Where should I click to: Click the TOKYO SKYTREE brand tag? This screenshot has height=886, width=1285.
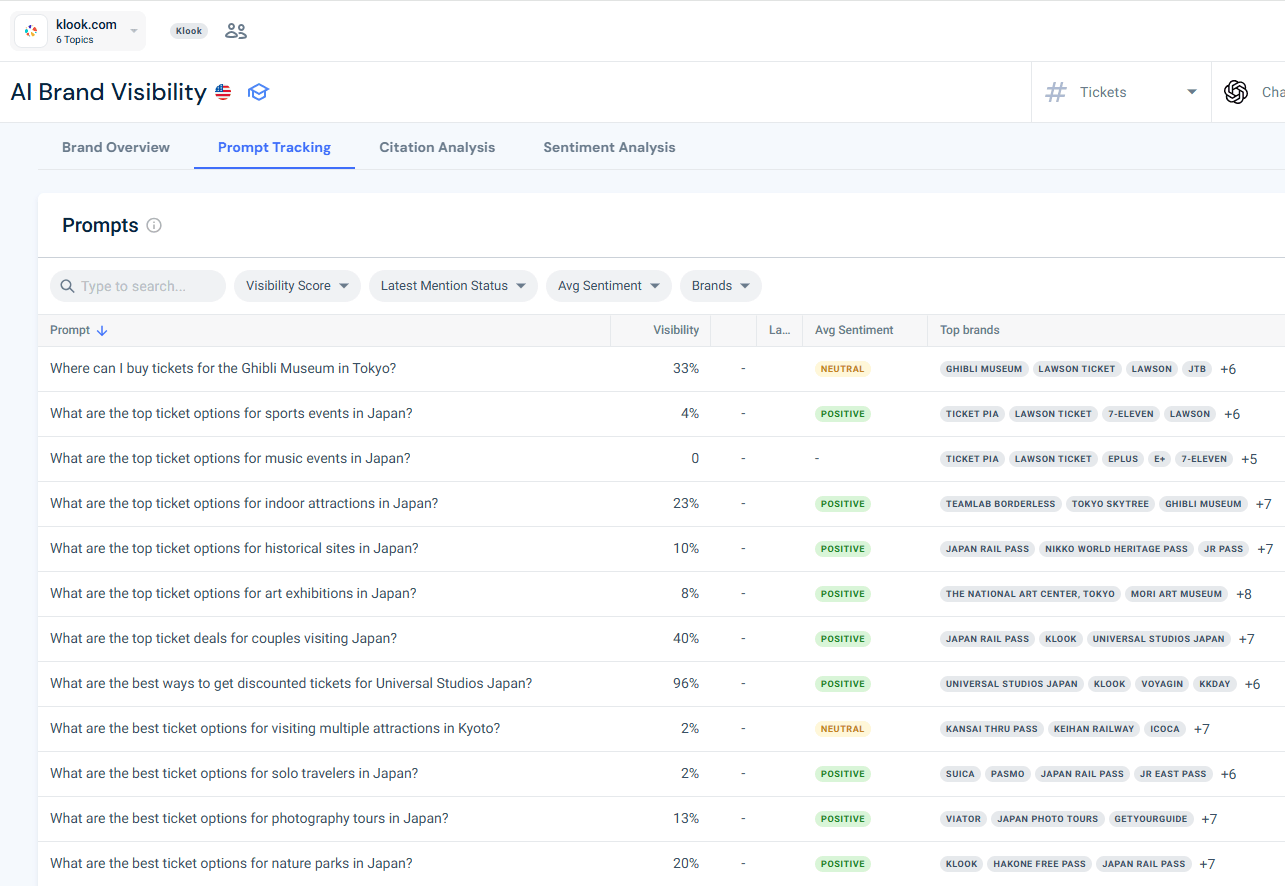1110,504
